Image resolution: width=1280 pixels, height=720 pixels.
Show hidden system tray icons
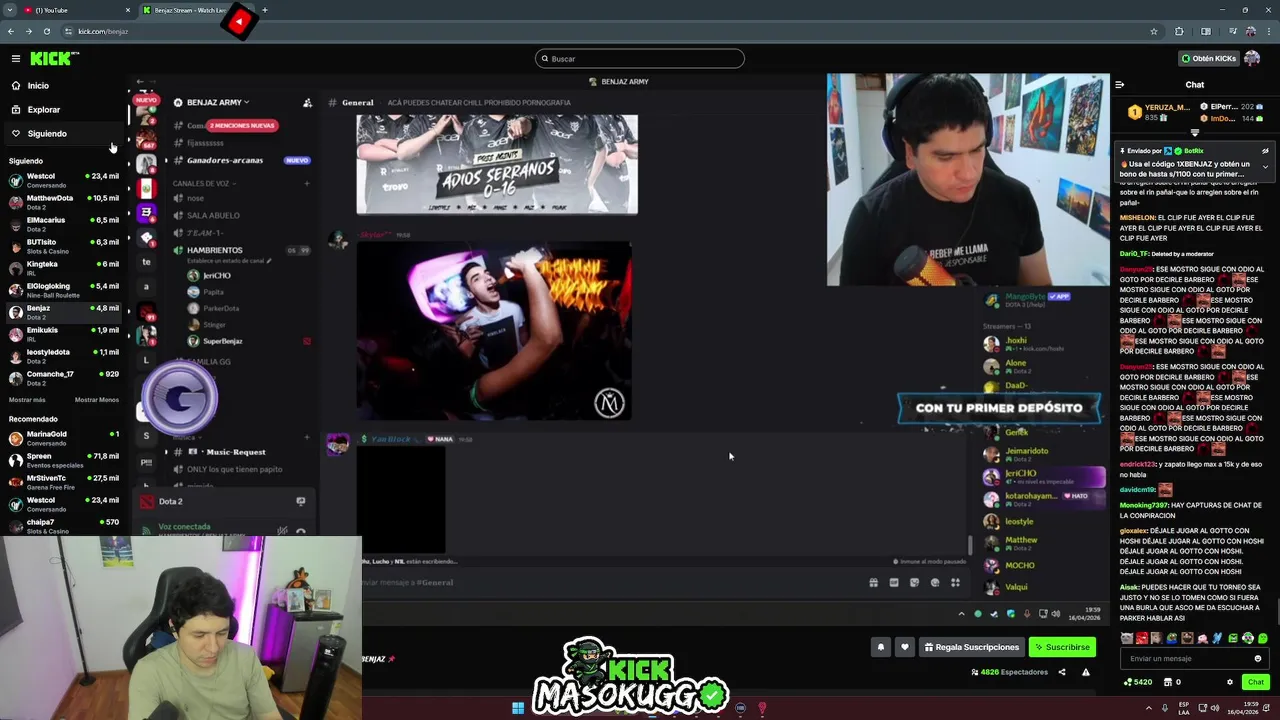(x=1148, y=708)
